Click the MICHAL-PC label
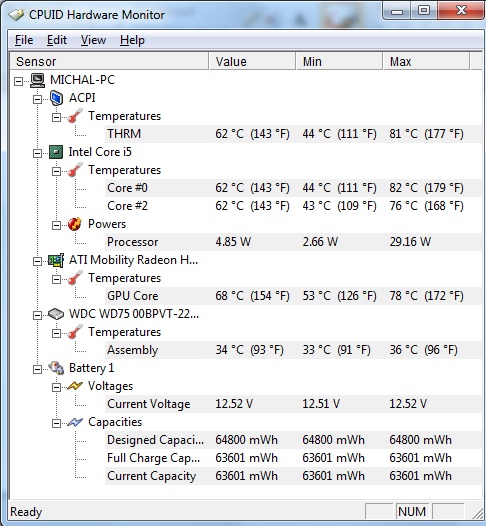 point(83,80)
